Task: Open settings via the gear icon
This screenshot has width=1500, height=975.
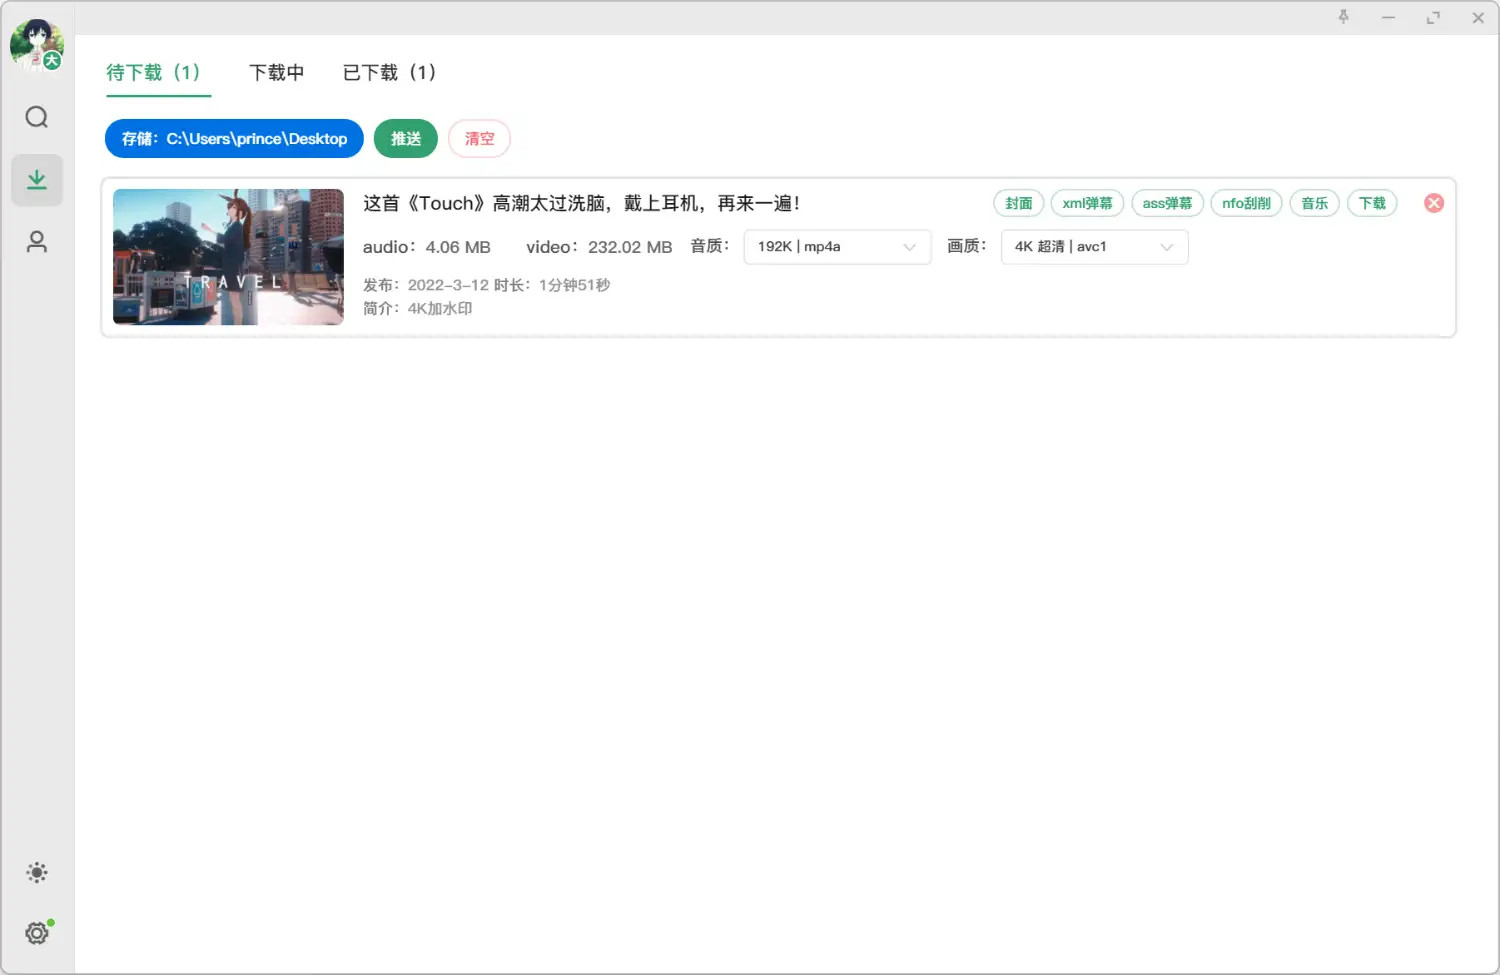Action: 37,932
